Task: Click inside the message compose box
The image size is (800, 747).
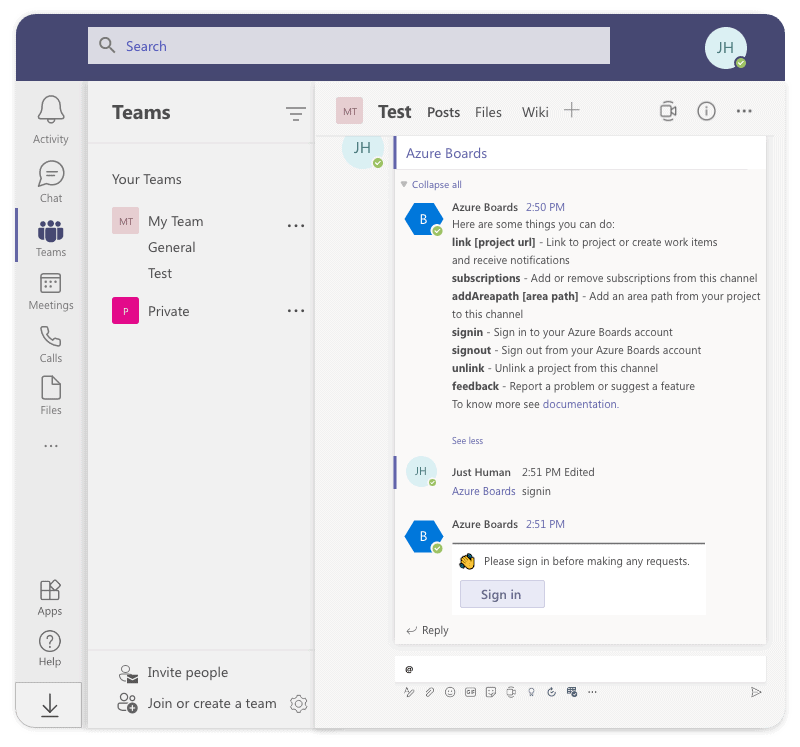Action: click(x=580, y=668)
